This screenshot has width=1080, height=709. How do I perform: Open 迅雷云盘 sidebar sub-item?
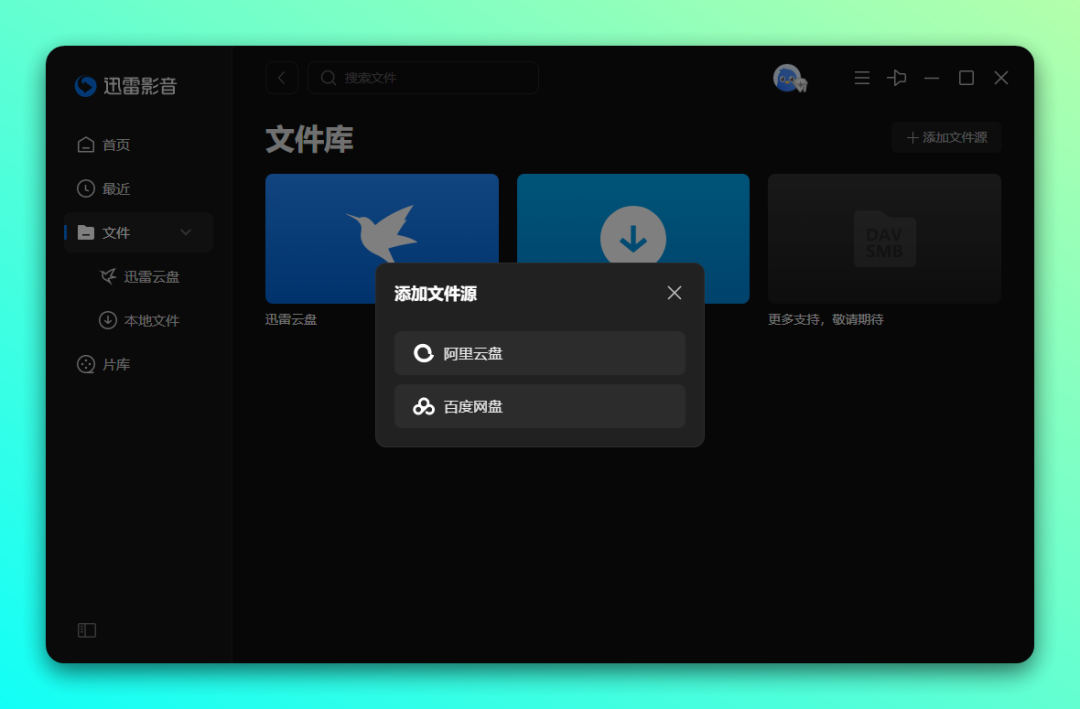click(140, 277)
